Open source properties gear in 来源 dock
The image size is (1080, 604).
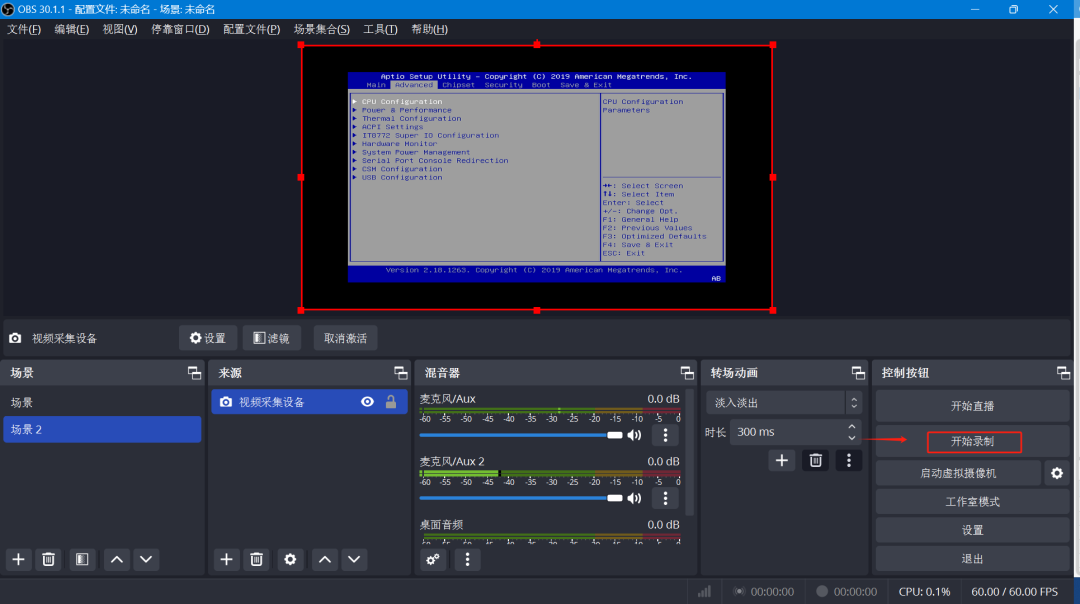coord(291,559)
